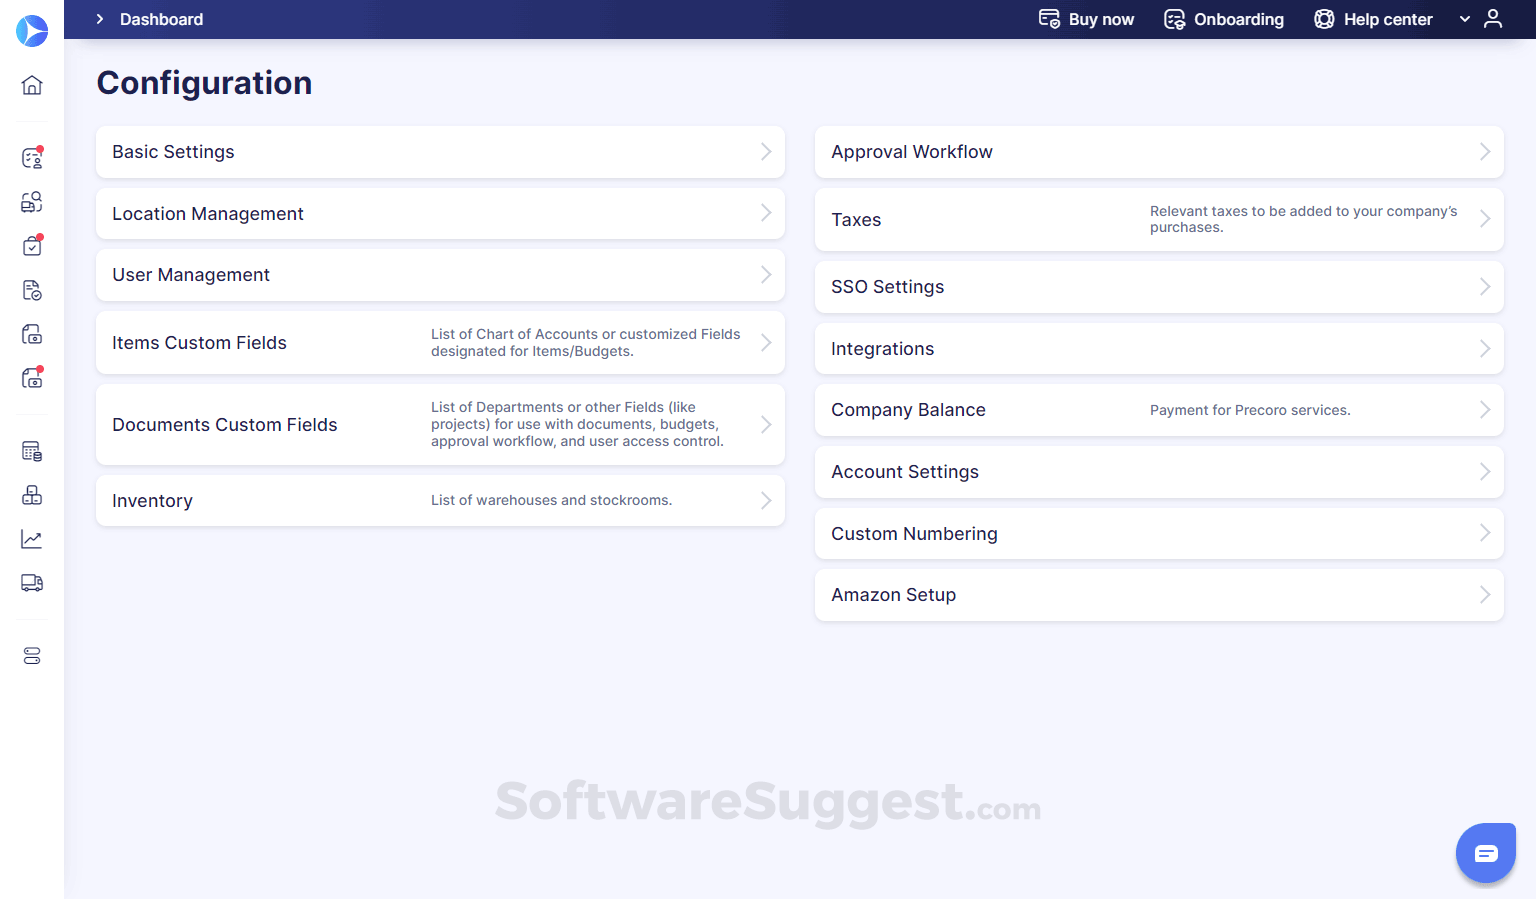Open the invoices document-with-clock icon
Viewport: 1536px width, 899px height.
click(x=32, y=290)
